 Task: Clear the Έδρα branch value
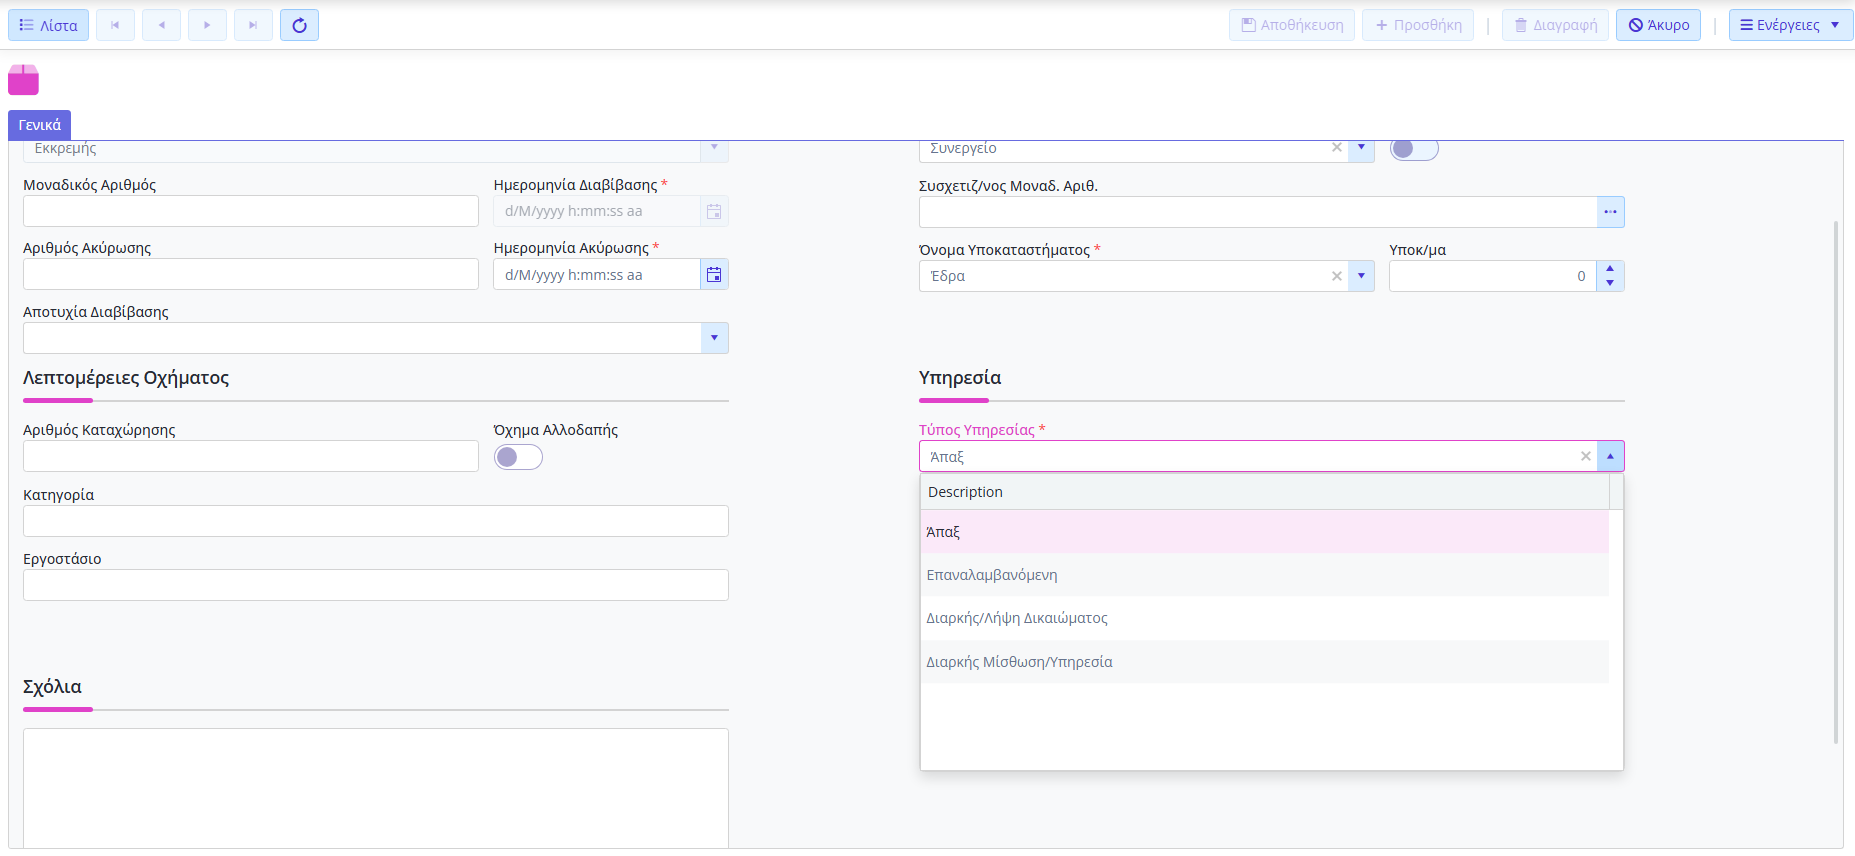[1336, 276]
